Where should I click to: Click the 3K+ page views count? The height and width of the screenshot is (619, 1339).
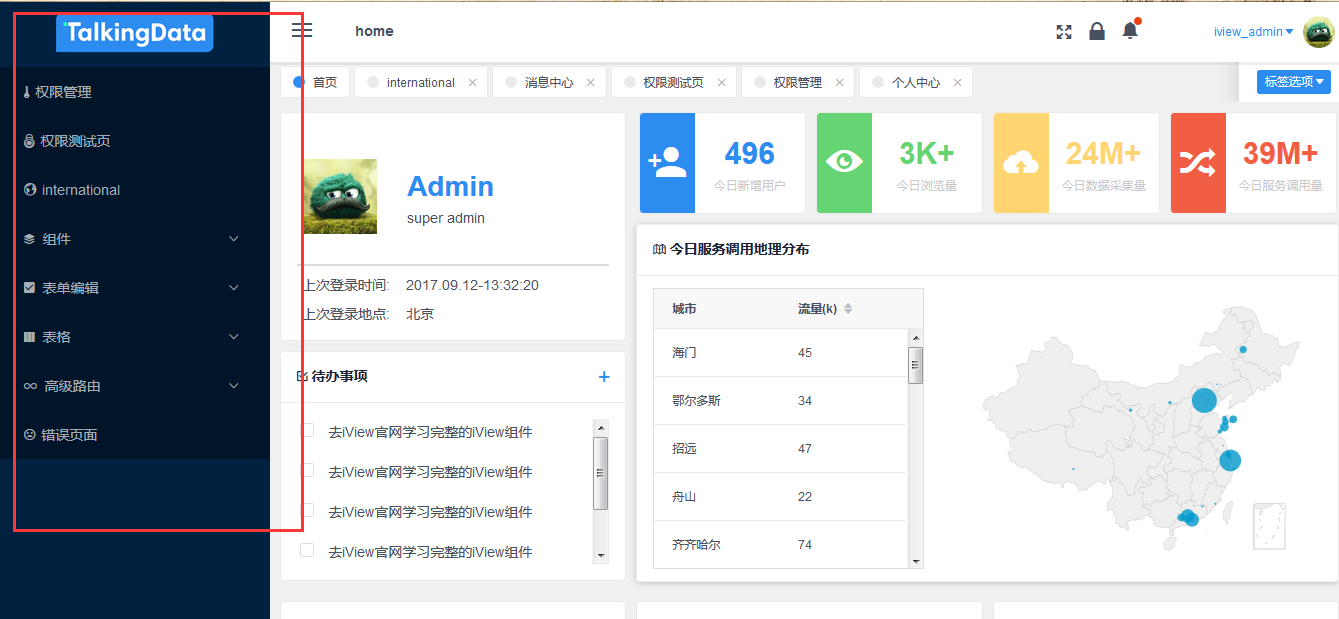(927, 153)
